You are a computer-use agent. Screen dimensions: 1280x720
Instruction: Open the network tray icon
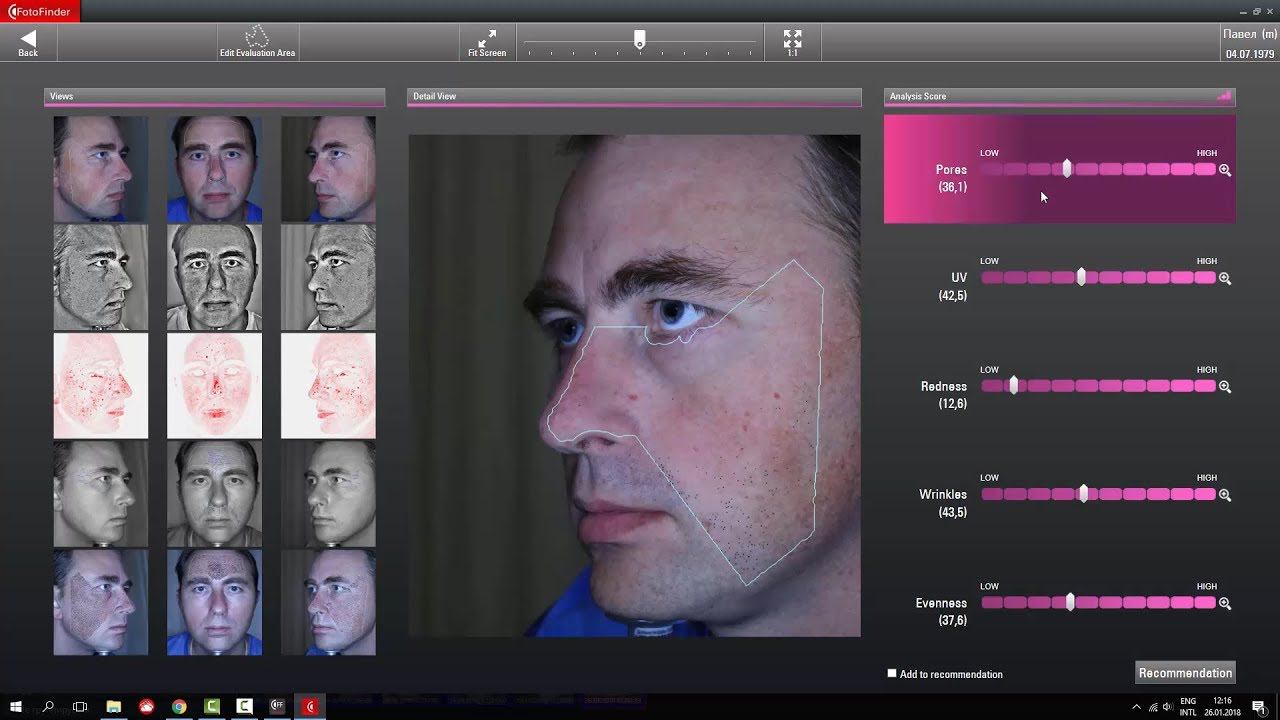tap(1152, 707)
